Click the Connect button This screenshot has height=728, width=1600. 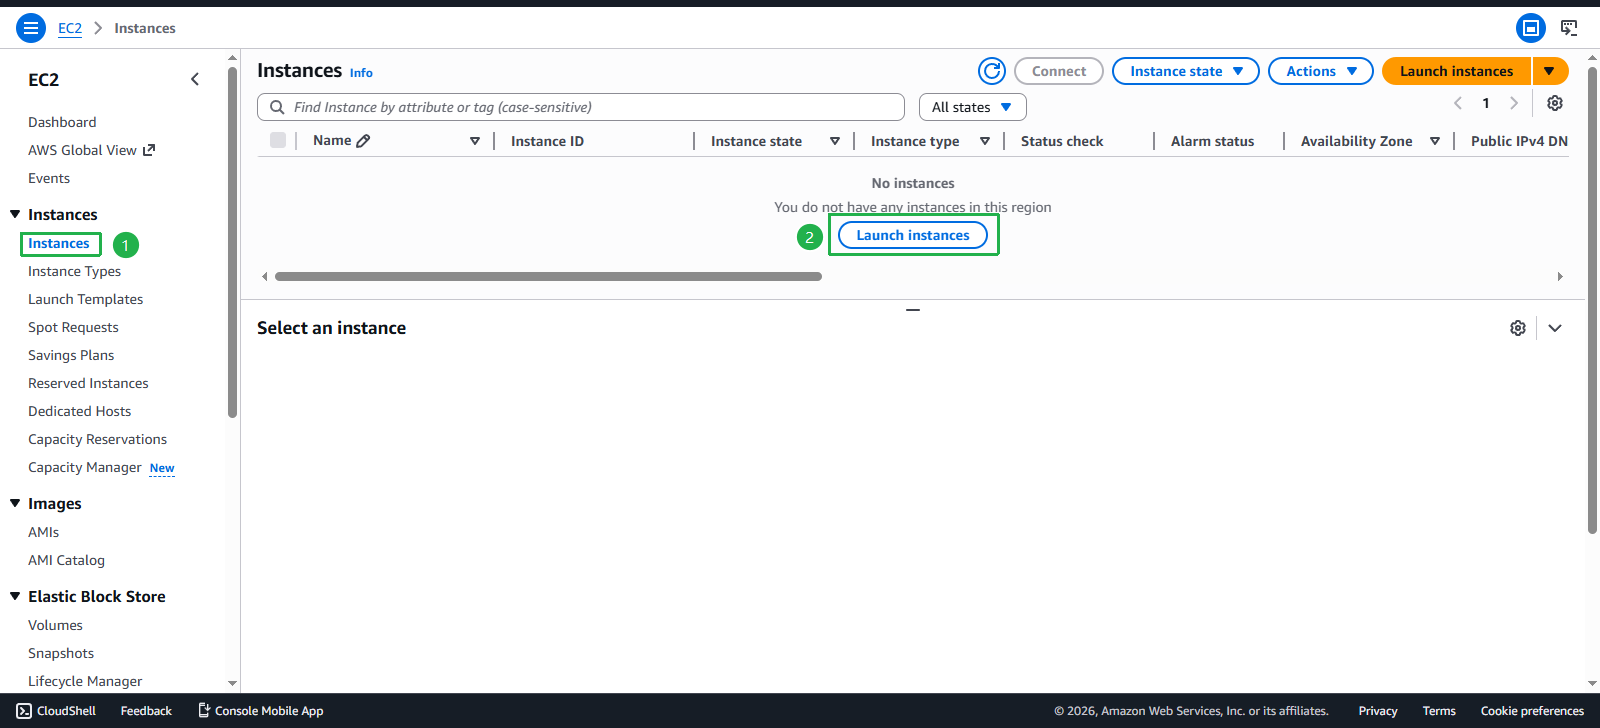coord(1059,71)
